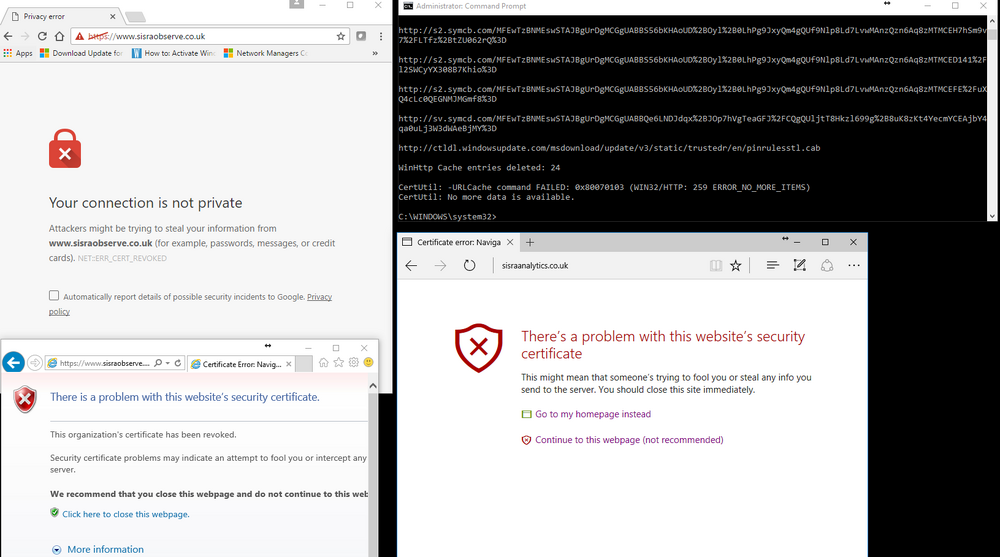Click Chrome profile icon in title bar

pos(297,4)
